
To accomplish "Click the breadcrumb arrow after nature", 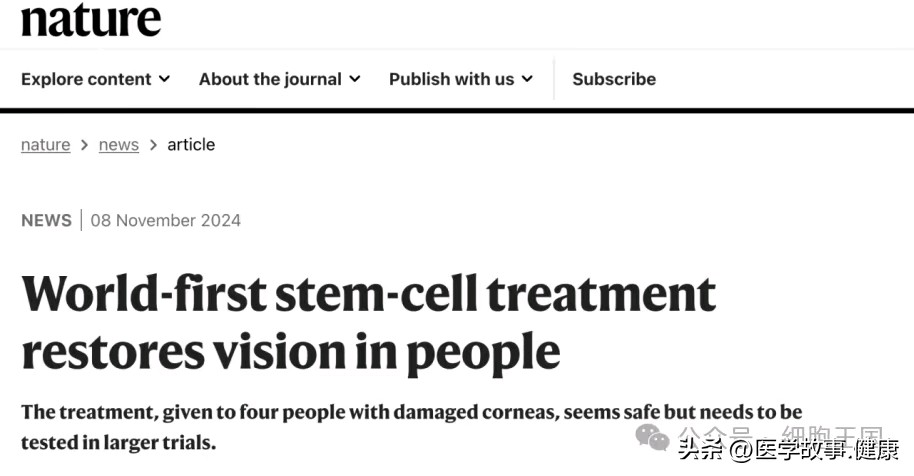I will pos(85,145).
